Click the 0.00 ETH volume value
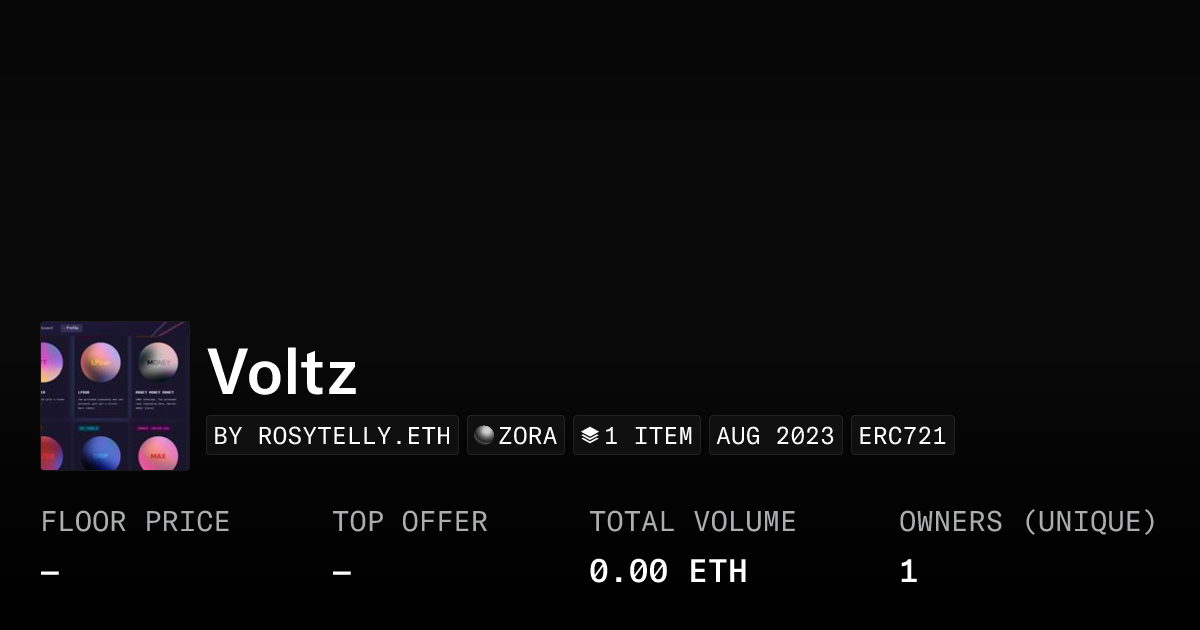Screen dimensions: 1200x630 pyautogui.click(x=667, y=572)
